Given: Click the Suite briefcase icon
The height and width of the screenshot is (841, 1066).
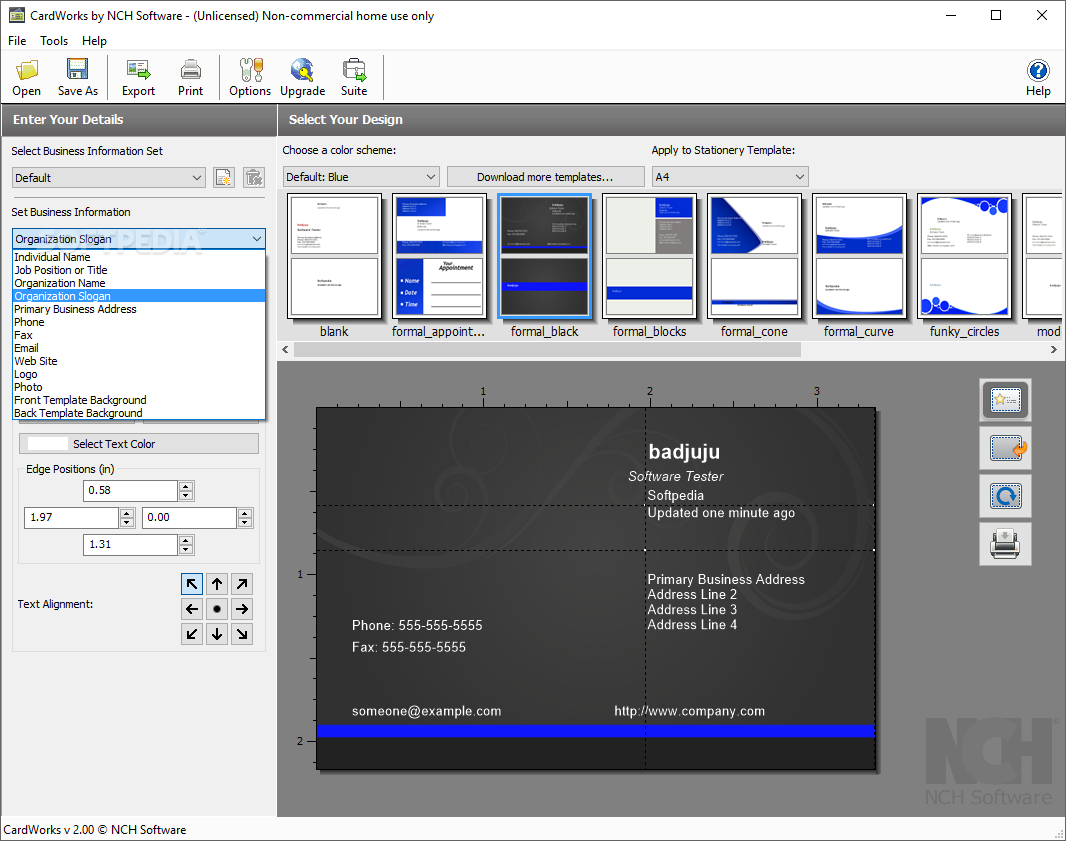Looking at the screenshot, I should 354,77.
